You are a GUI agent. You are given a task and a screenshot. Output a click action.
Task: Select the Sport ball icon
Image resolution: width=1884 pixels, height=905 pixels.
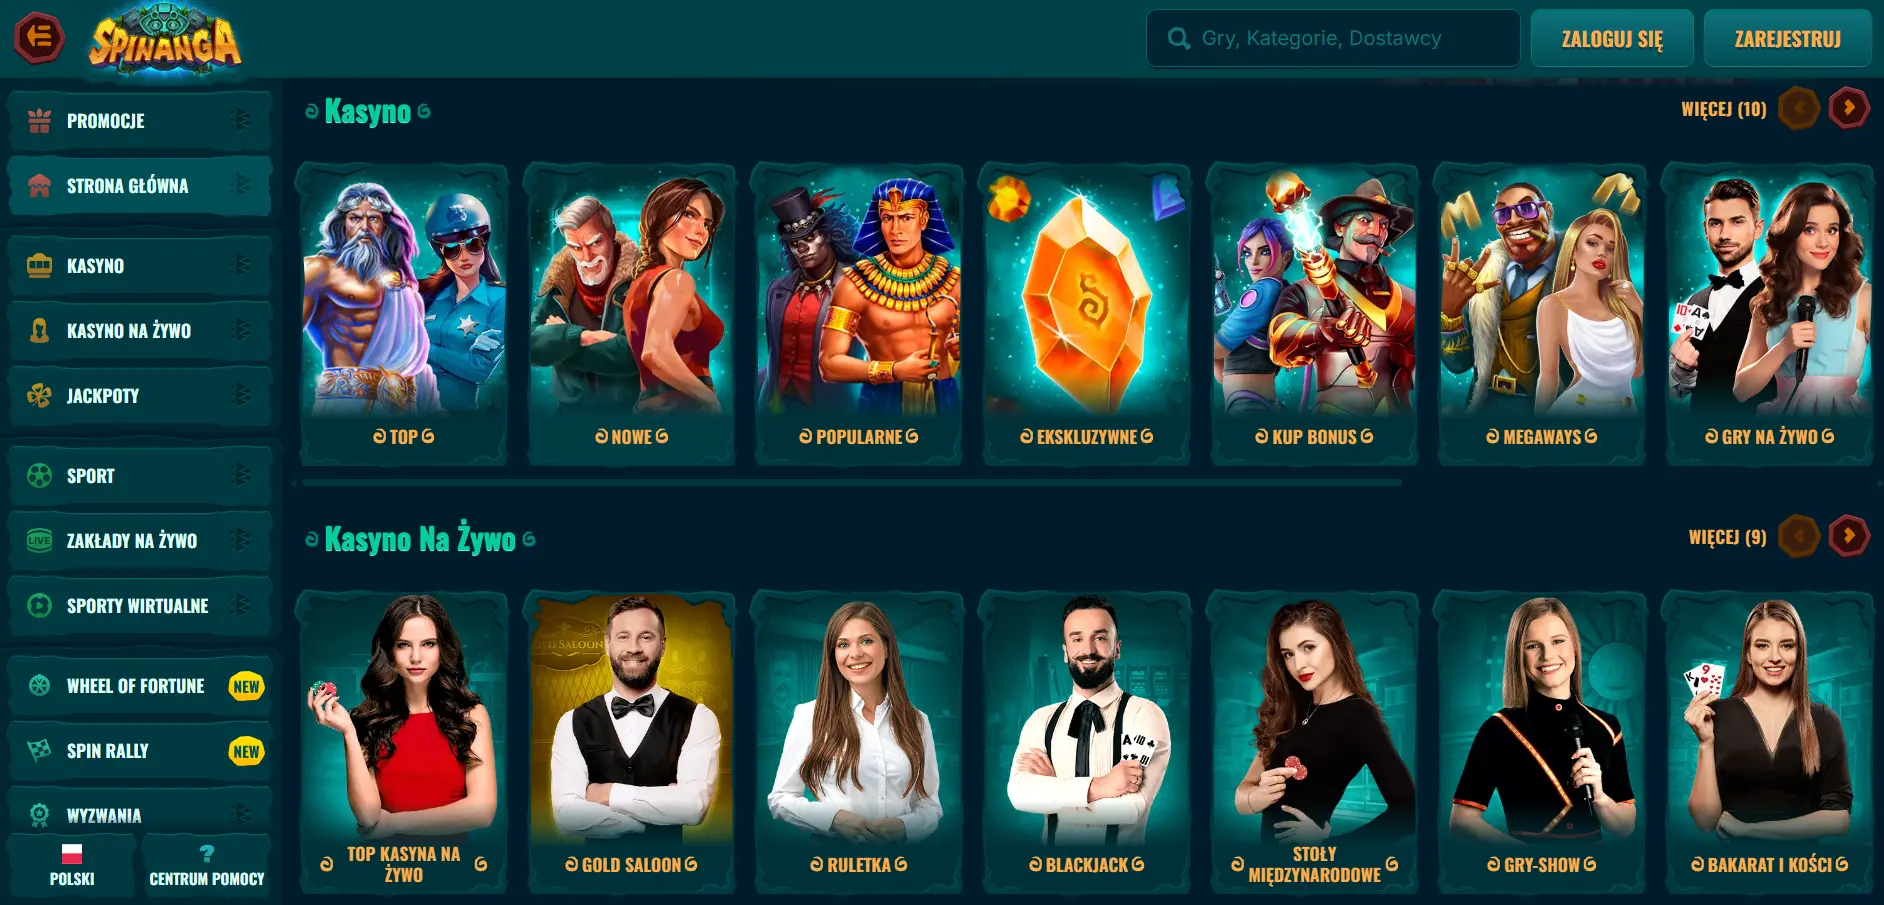40,476
